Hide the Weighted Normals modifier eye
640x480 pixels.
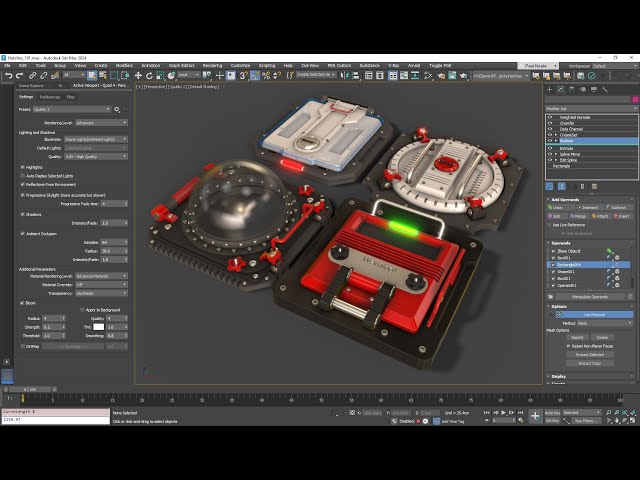(550, 117)
